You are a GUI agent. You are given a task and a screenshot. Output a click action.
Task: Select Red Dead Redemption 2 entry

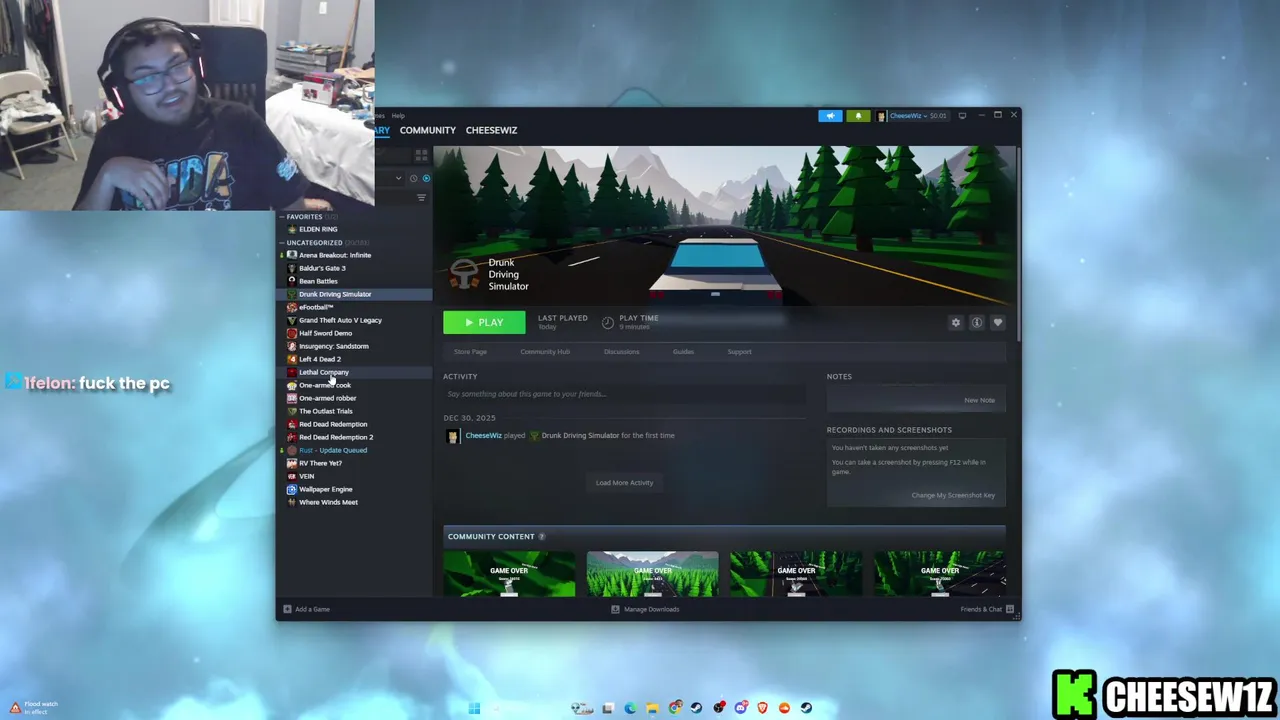354,437
